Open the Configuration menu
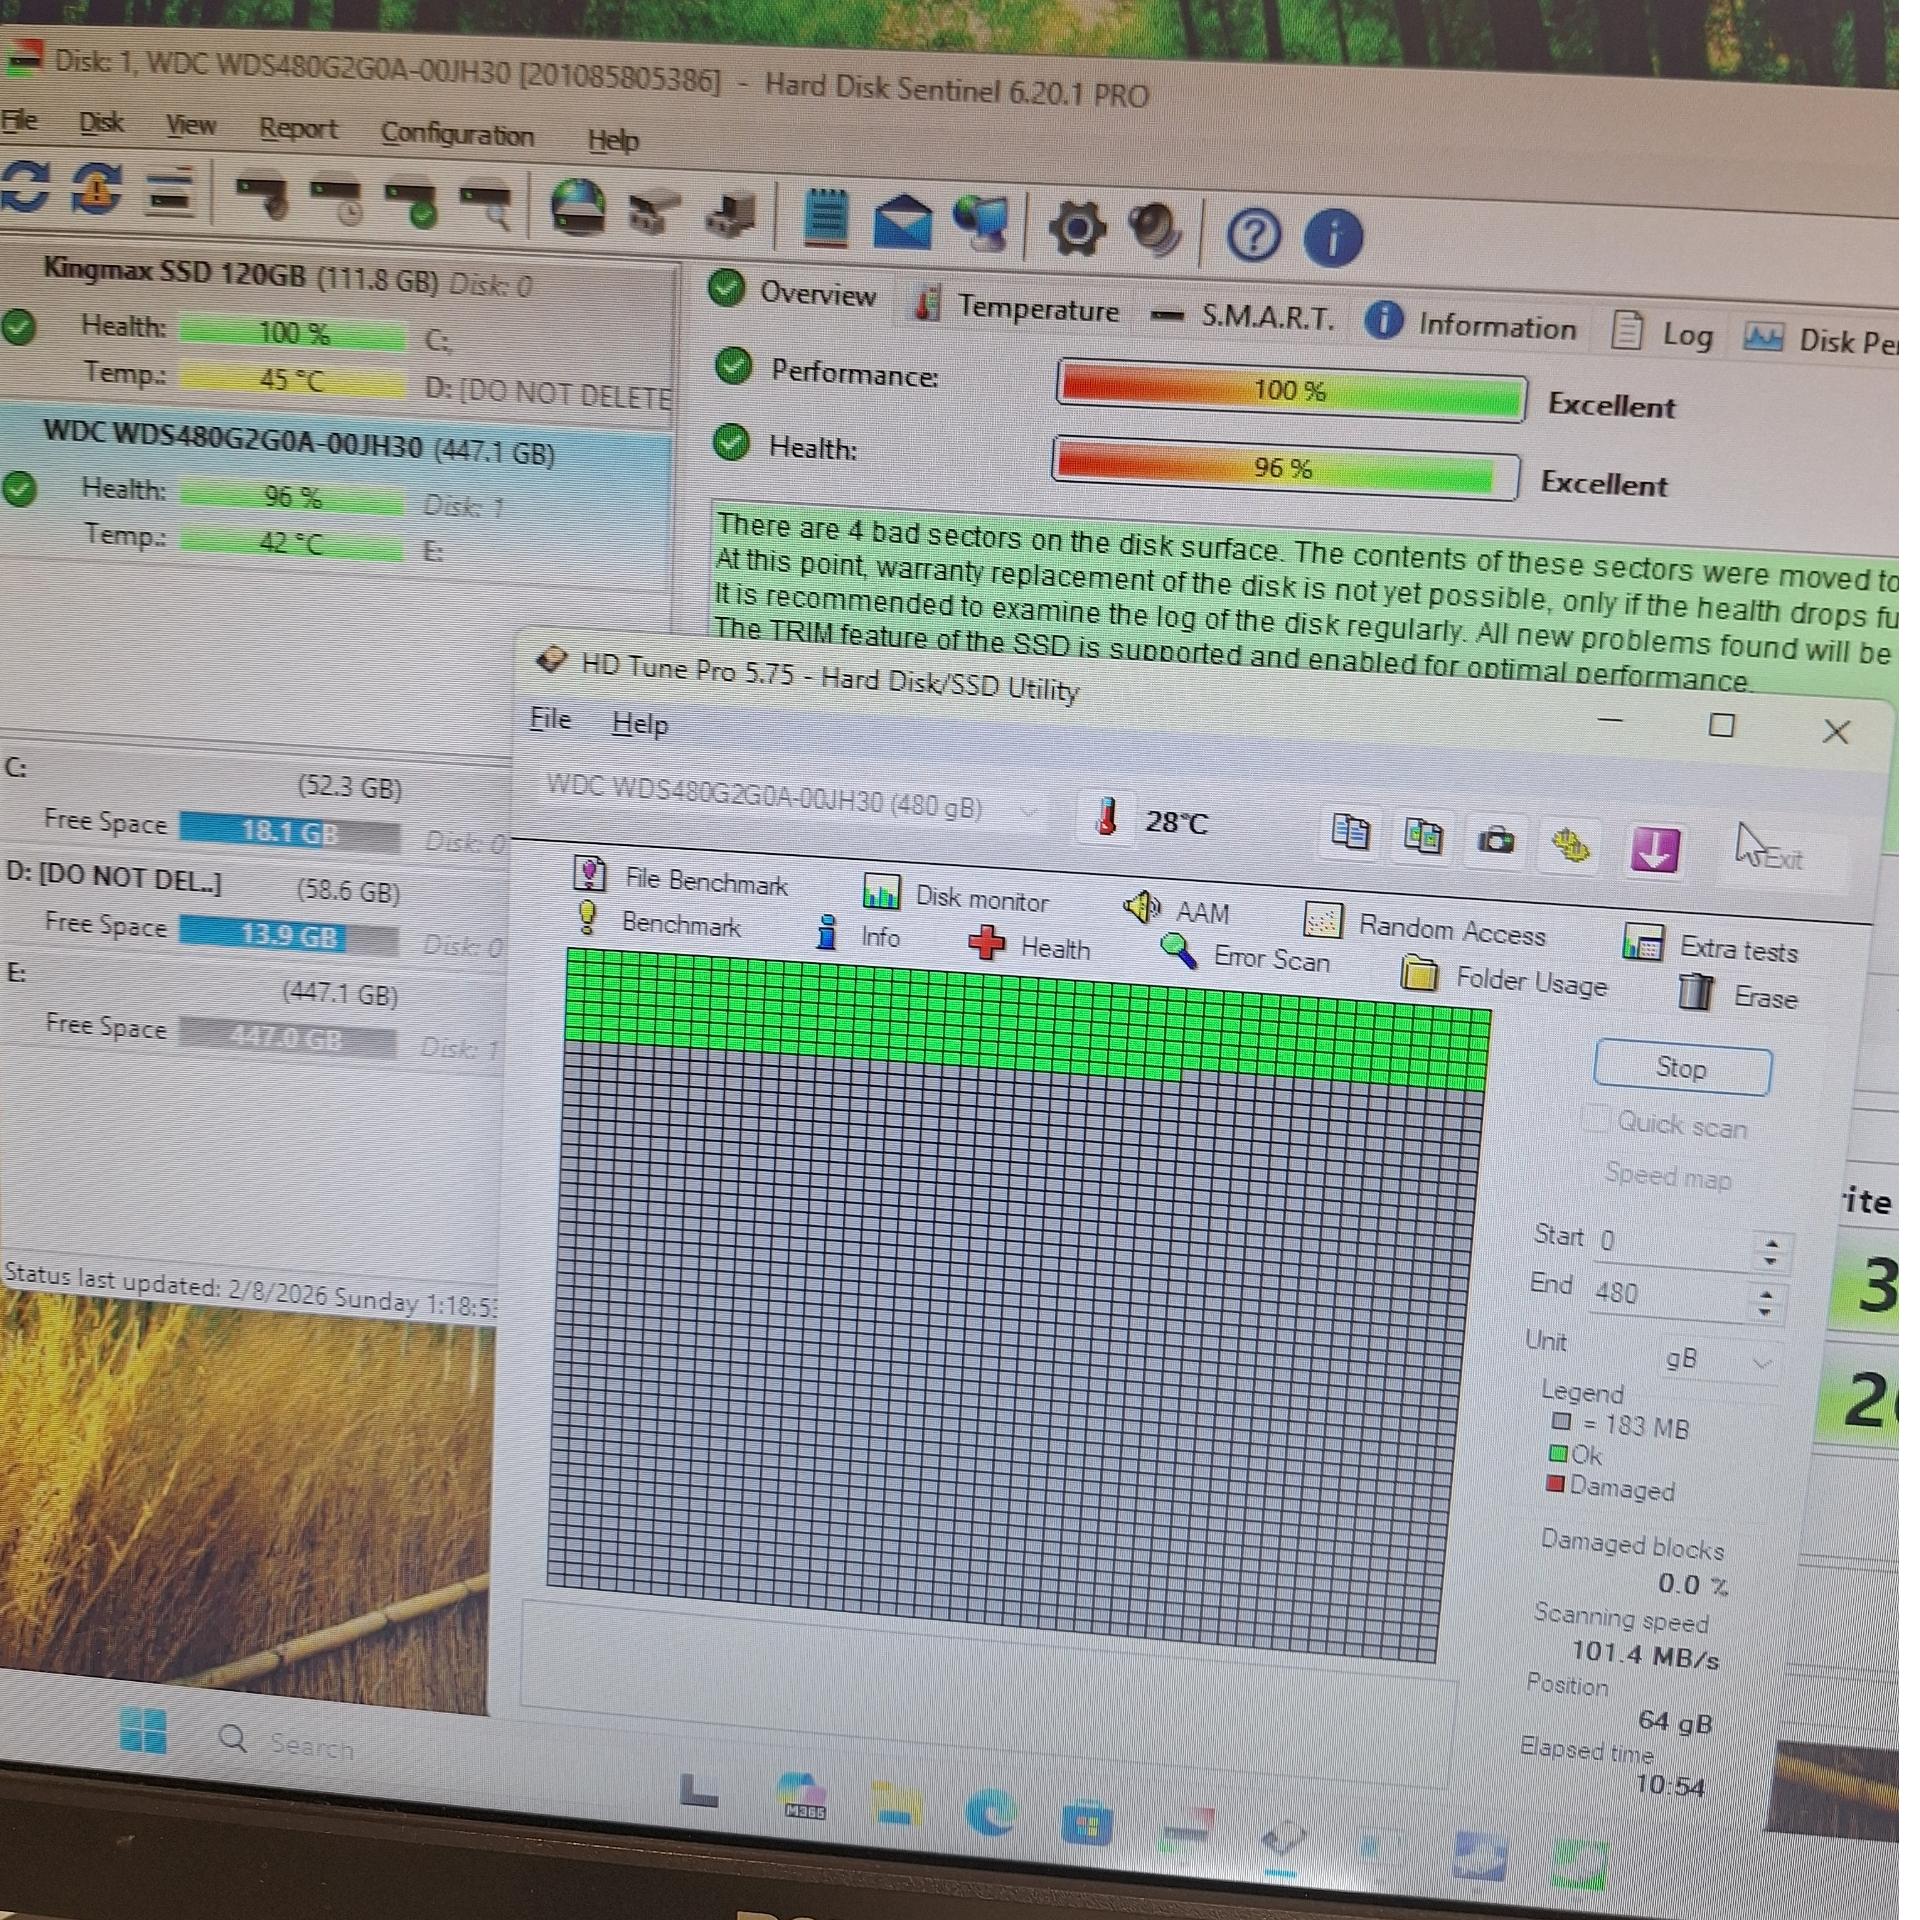The image size is (1920, 1920). click(457, 134)
